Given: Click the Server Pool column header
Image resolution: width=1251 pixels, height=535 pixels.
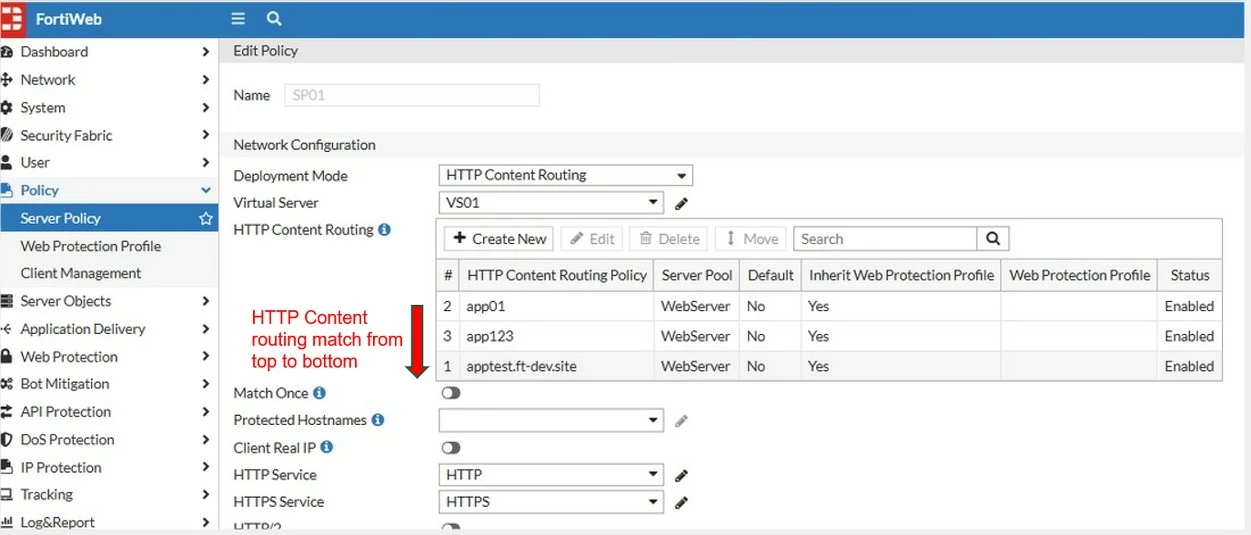Looking at the screenshot, I should click(697, 275).
